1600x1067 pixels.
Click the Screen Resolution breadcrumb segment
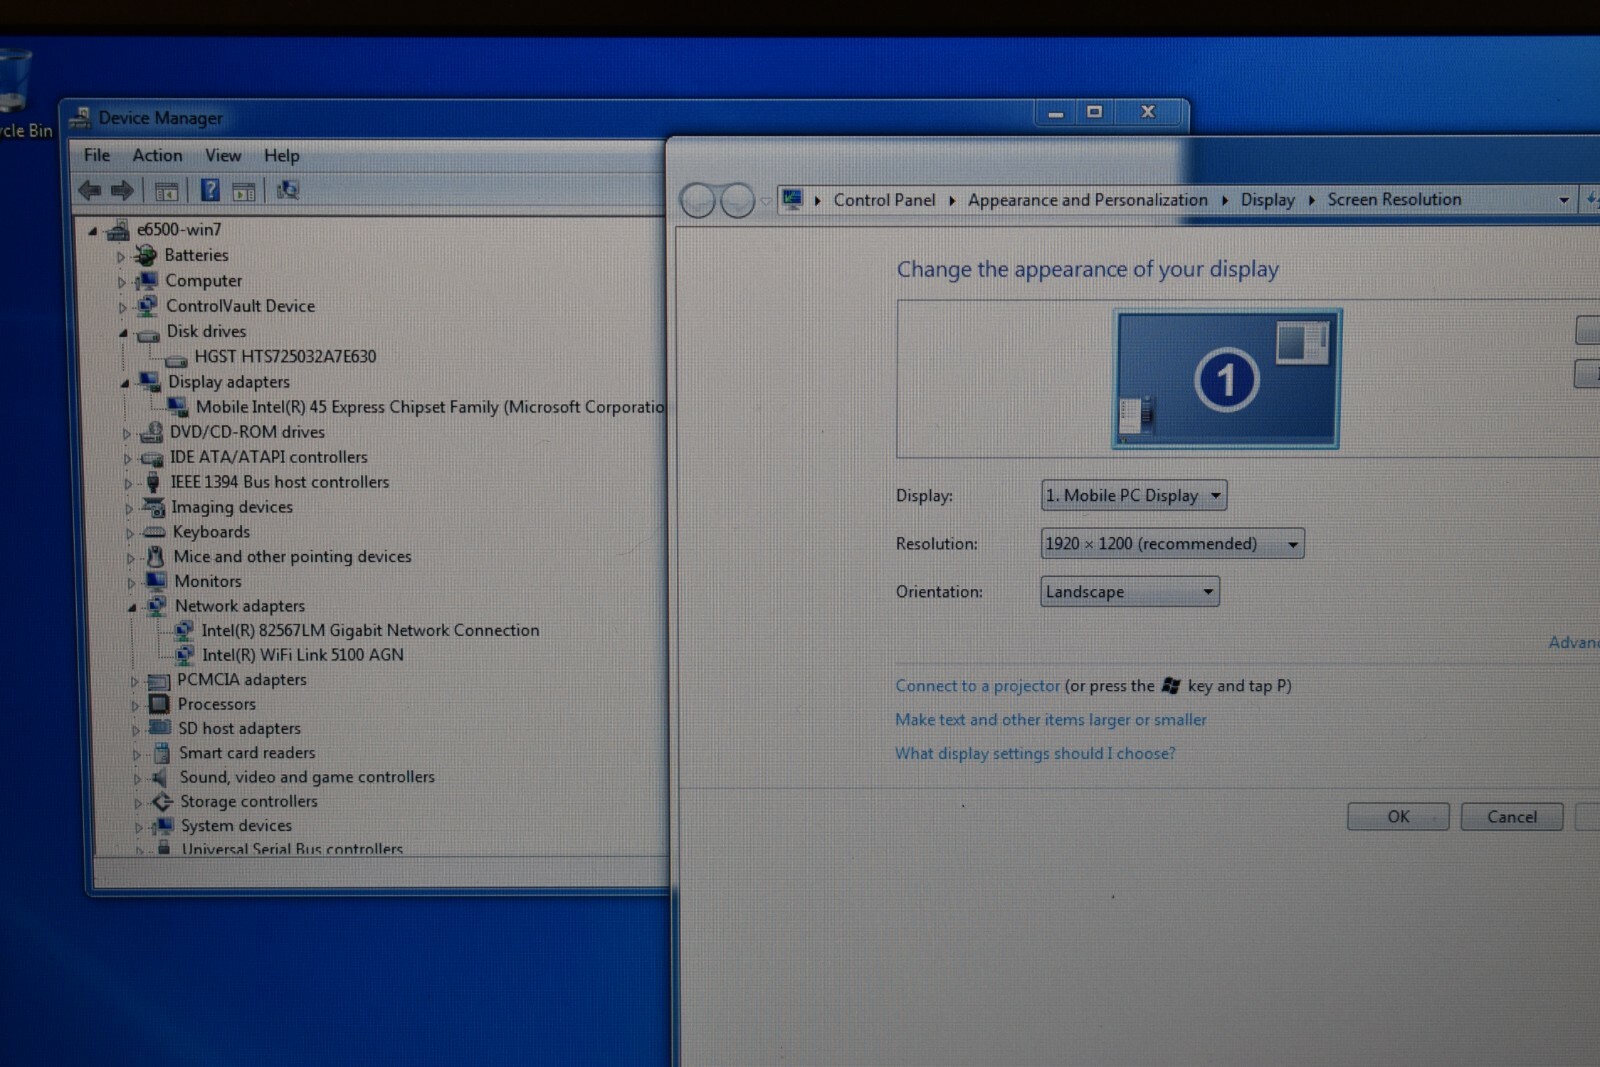pyautogui.click(x=1394, y=199)
